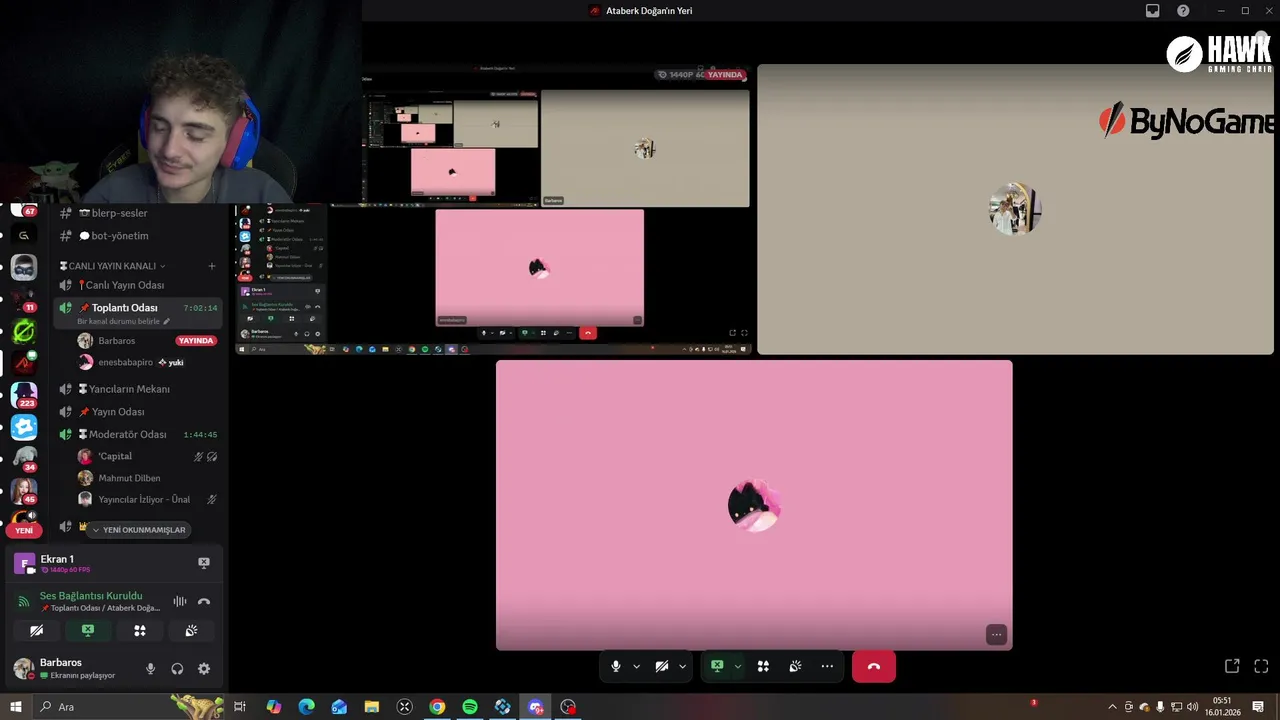Turn on camera in call control bar
Viewport: 1280px width, 720px height.
tap(662, 666)
